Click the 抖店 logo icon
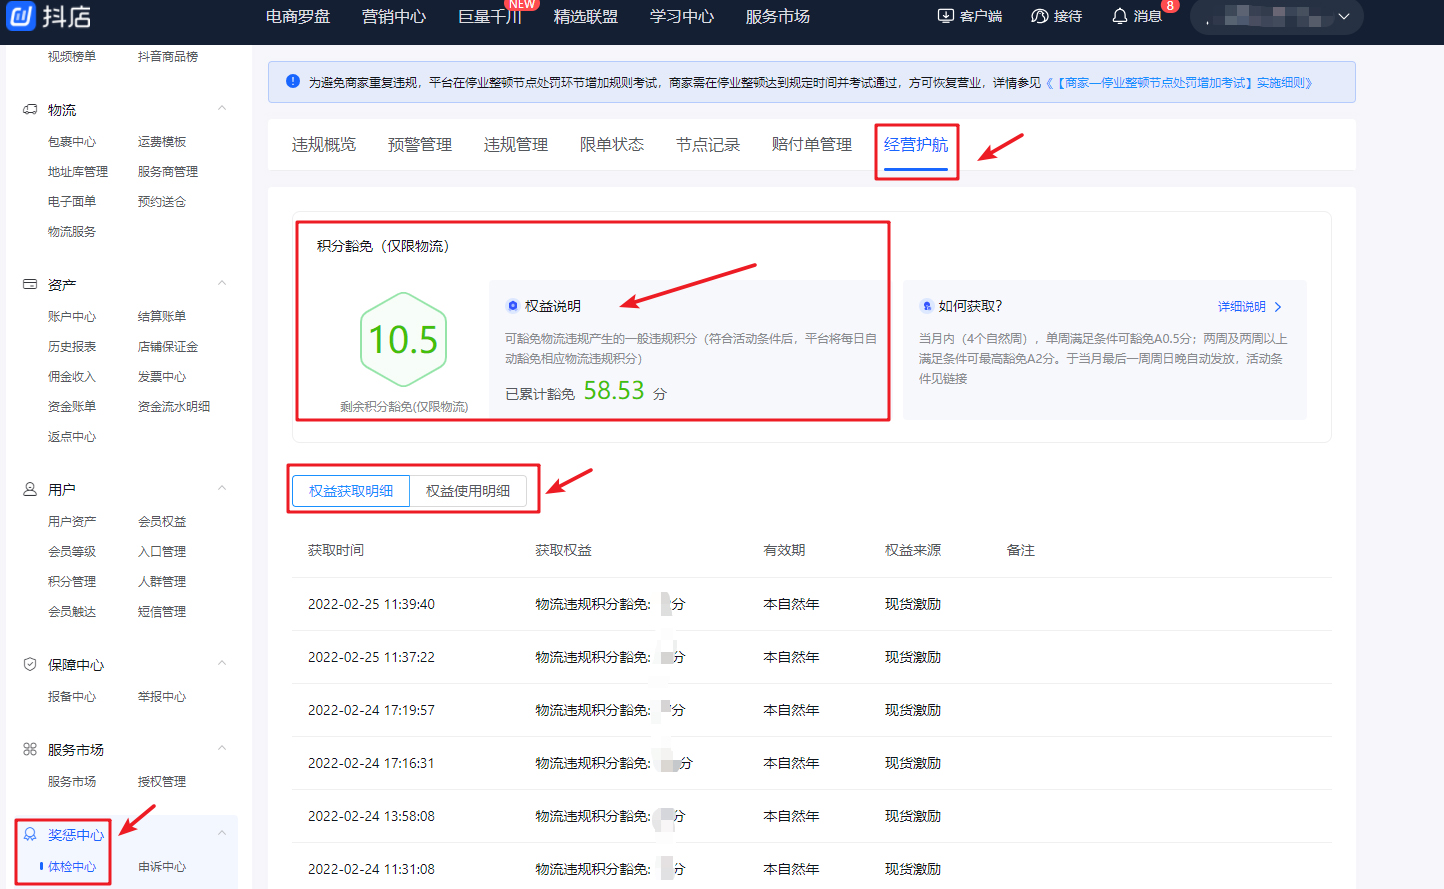1444x889 pixels. point(21,15)
